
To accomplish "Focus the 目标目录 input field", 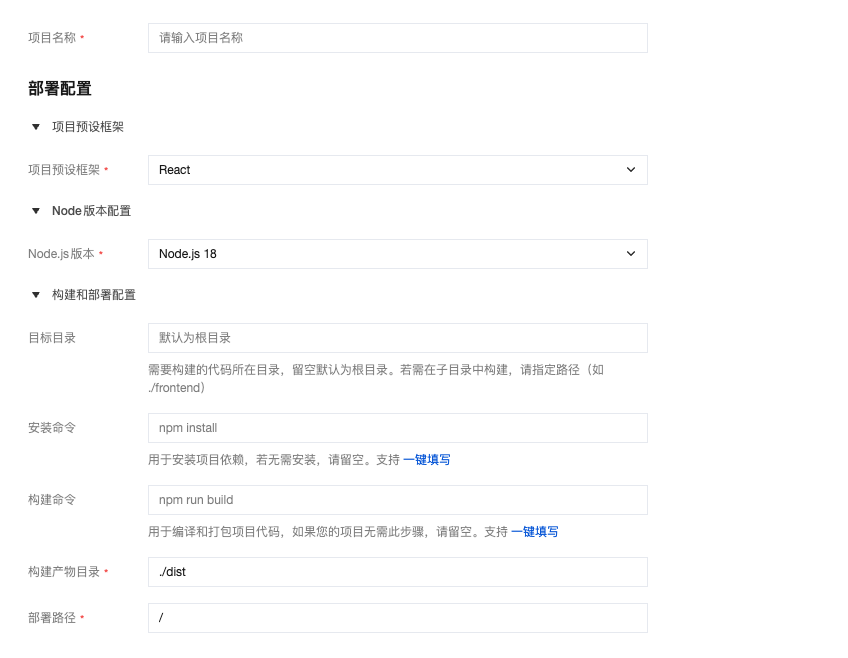I will pos(396,338).
